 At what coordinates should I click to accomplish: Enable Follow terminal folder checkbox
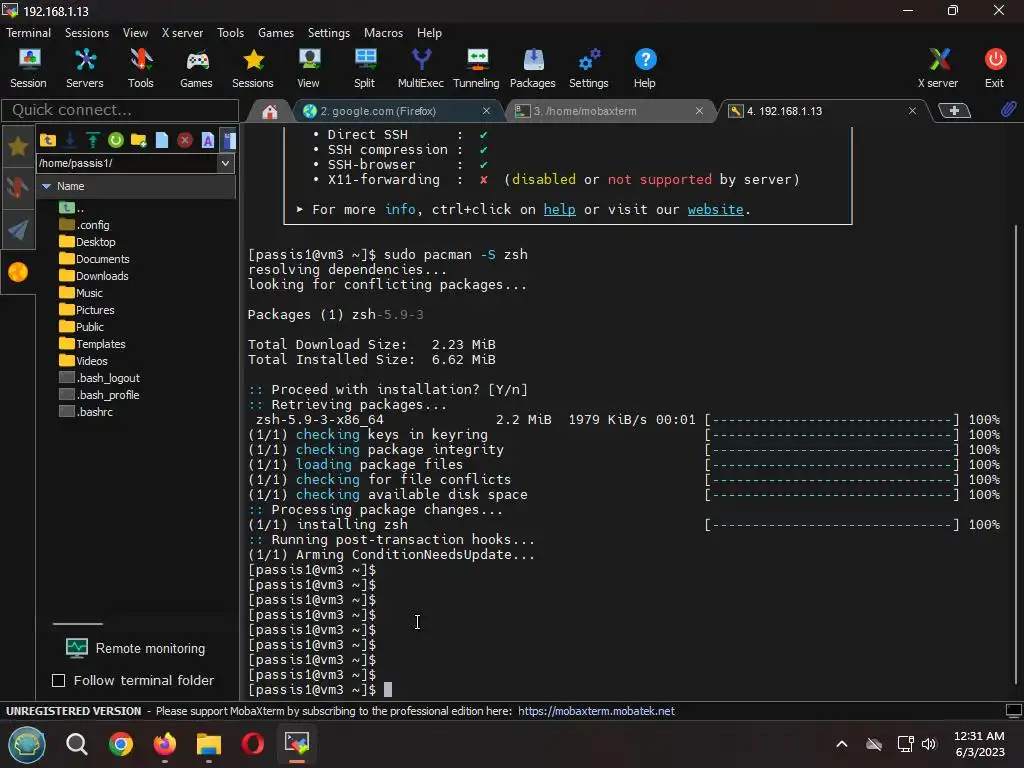59,680
